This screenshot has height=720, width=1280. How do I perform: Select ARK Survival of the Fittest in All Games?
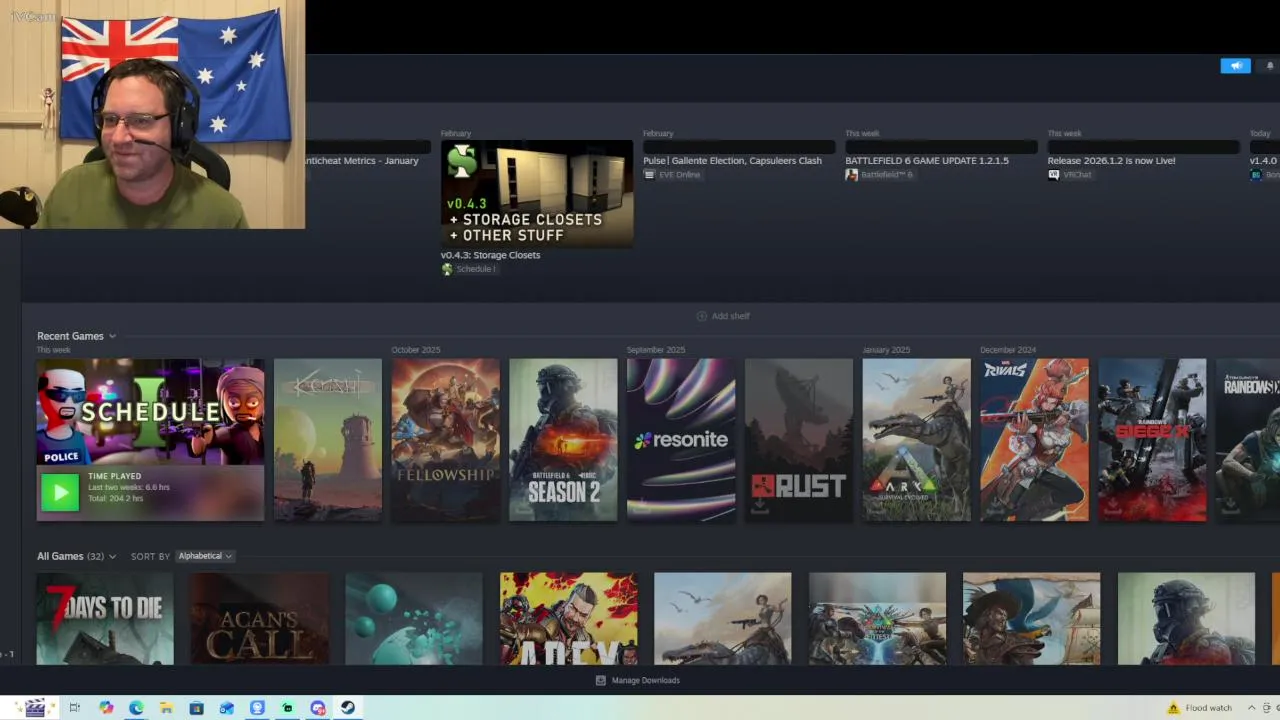pos(877,618)
